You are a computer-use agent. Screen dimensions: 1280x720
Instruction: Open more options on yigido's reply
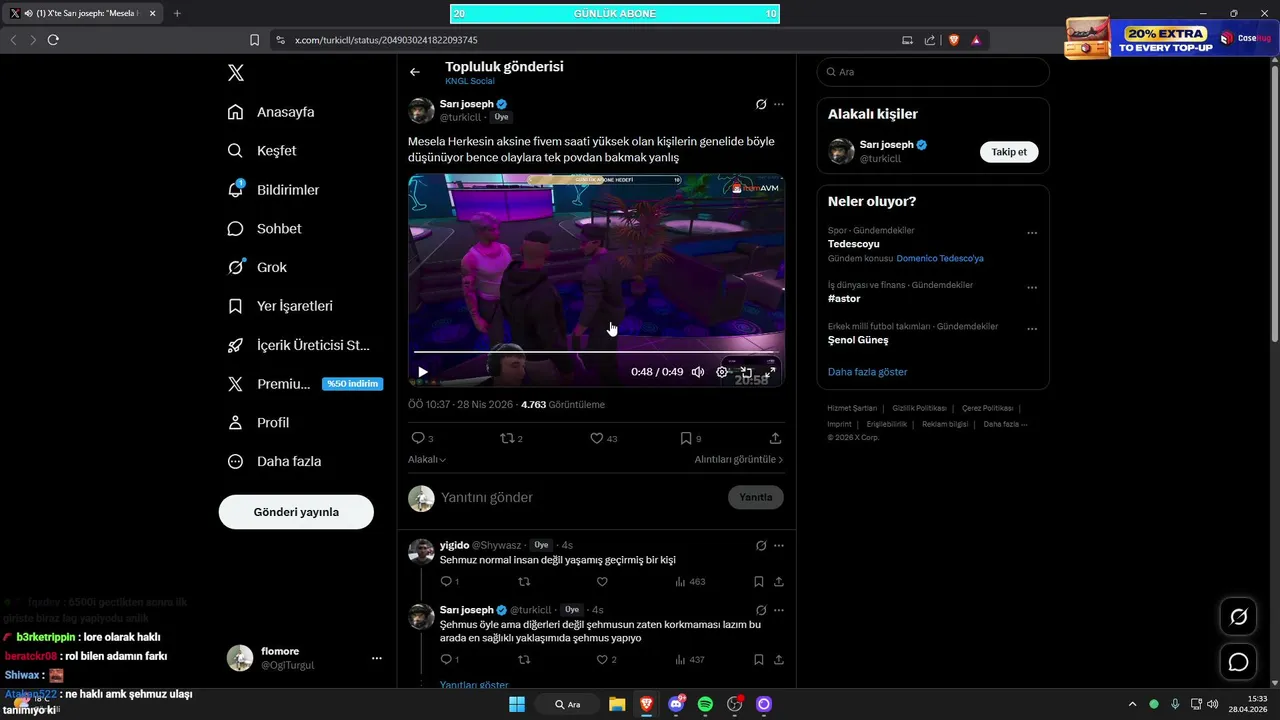coord(779,545)
